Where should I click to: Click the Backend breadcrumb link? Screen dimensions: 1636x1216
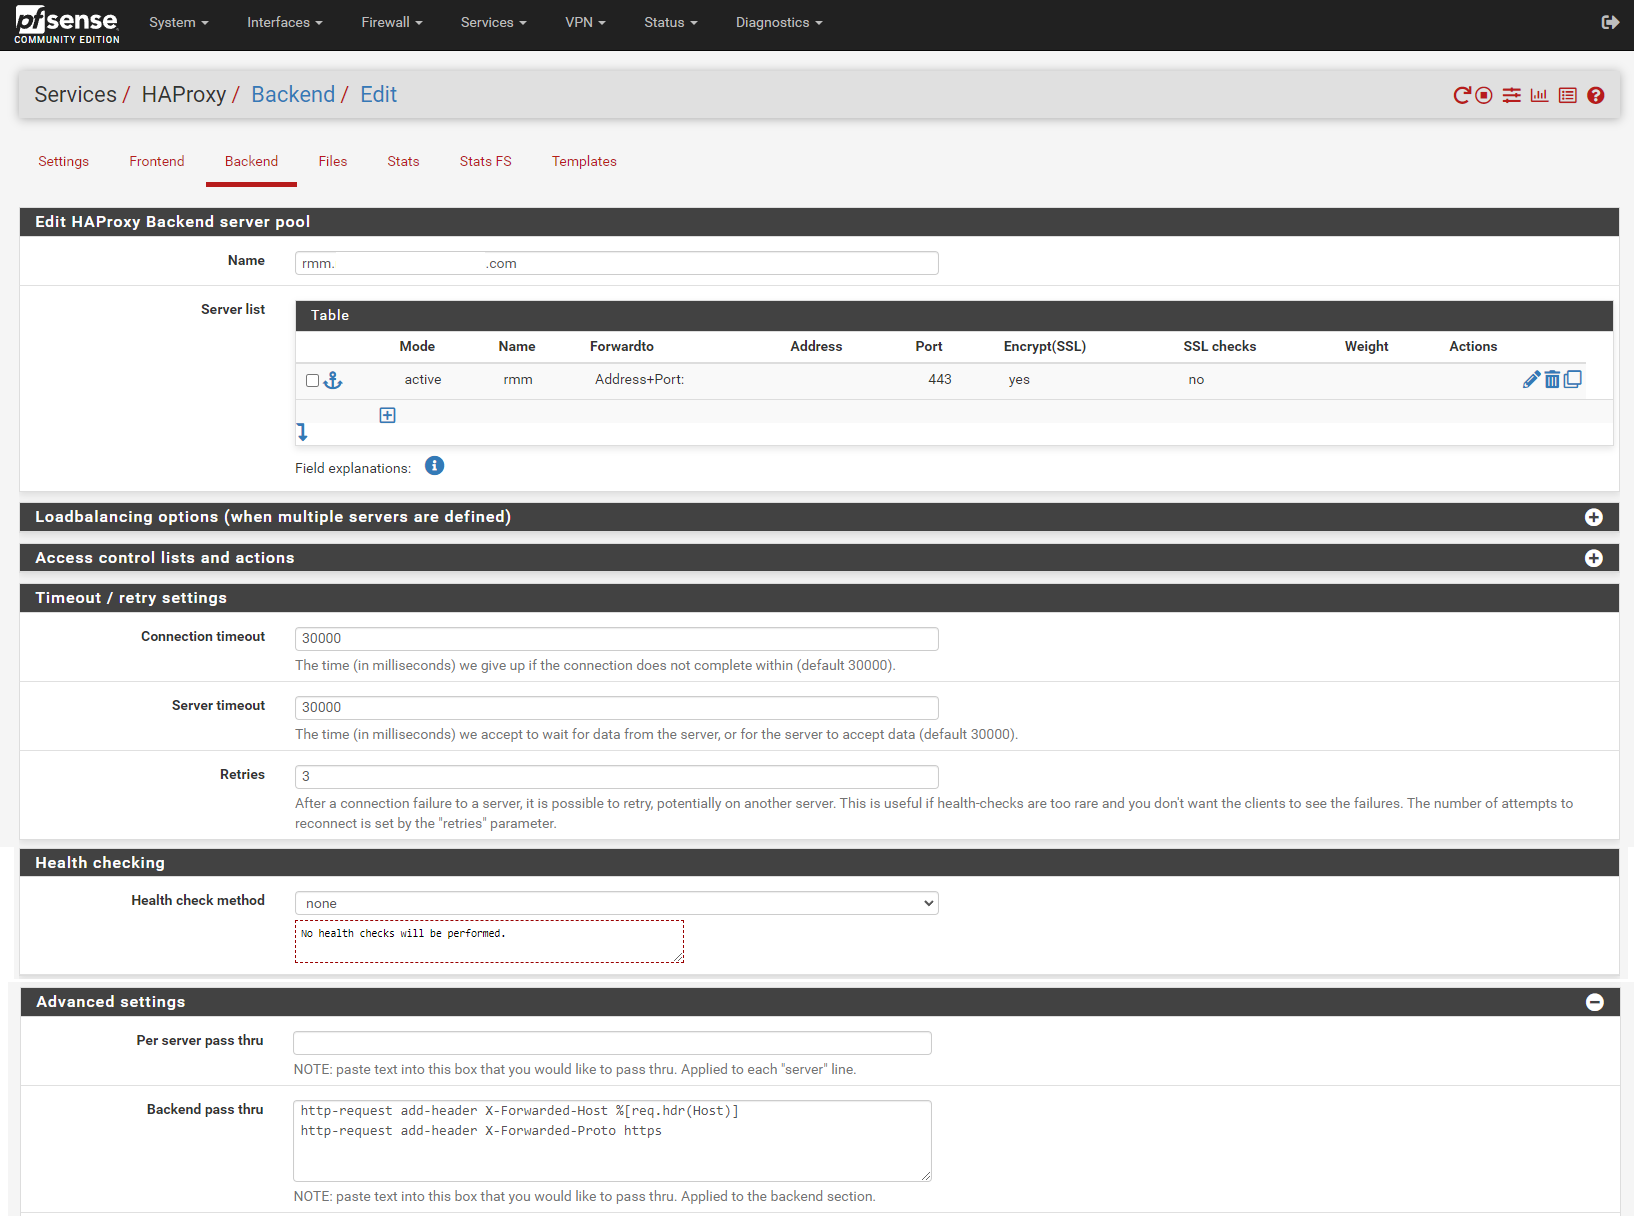293,94
